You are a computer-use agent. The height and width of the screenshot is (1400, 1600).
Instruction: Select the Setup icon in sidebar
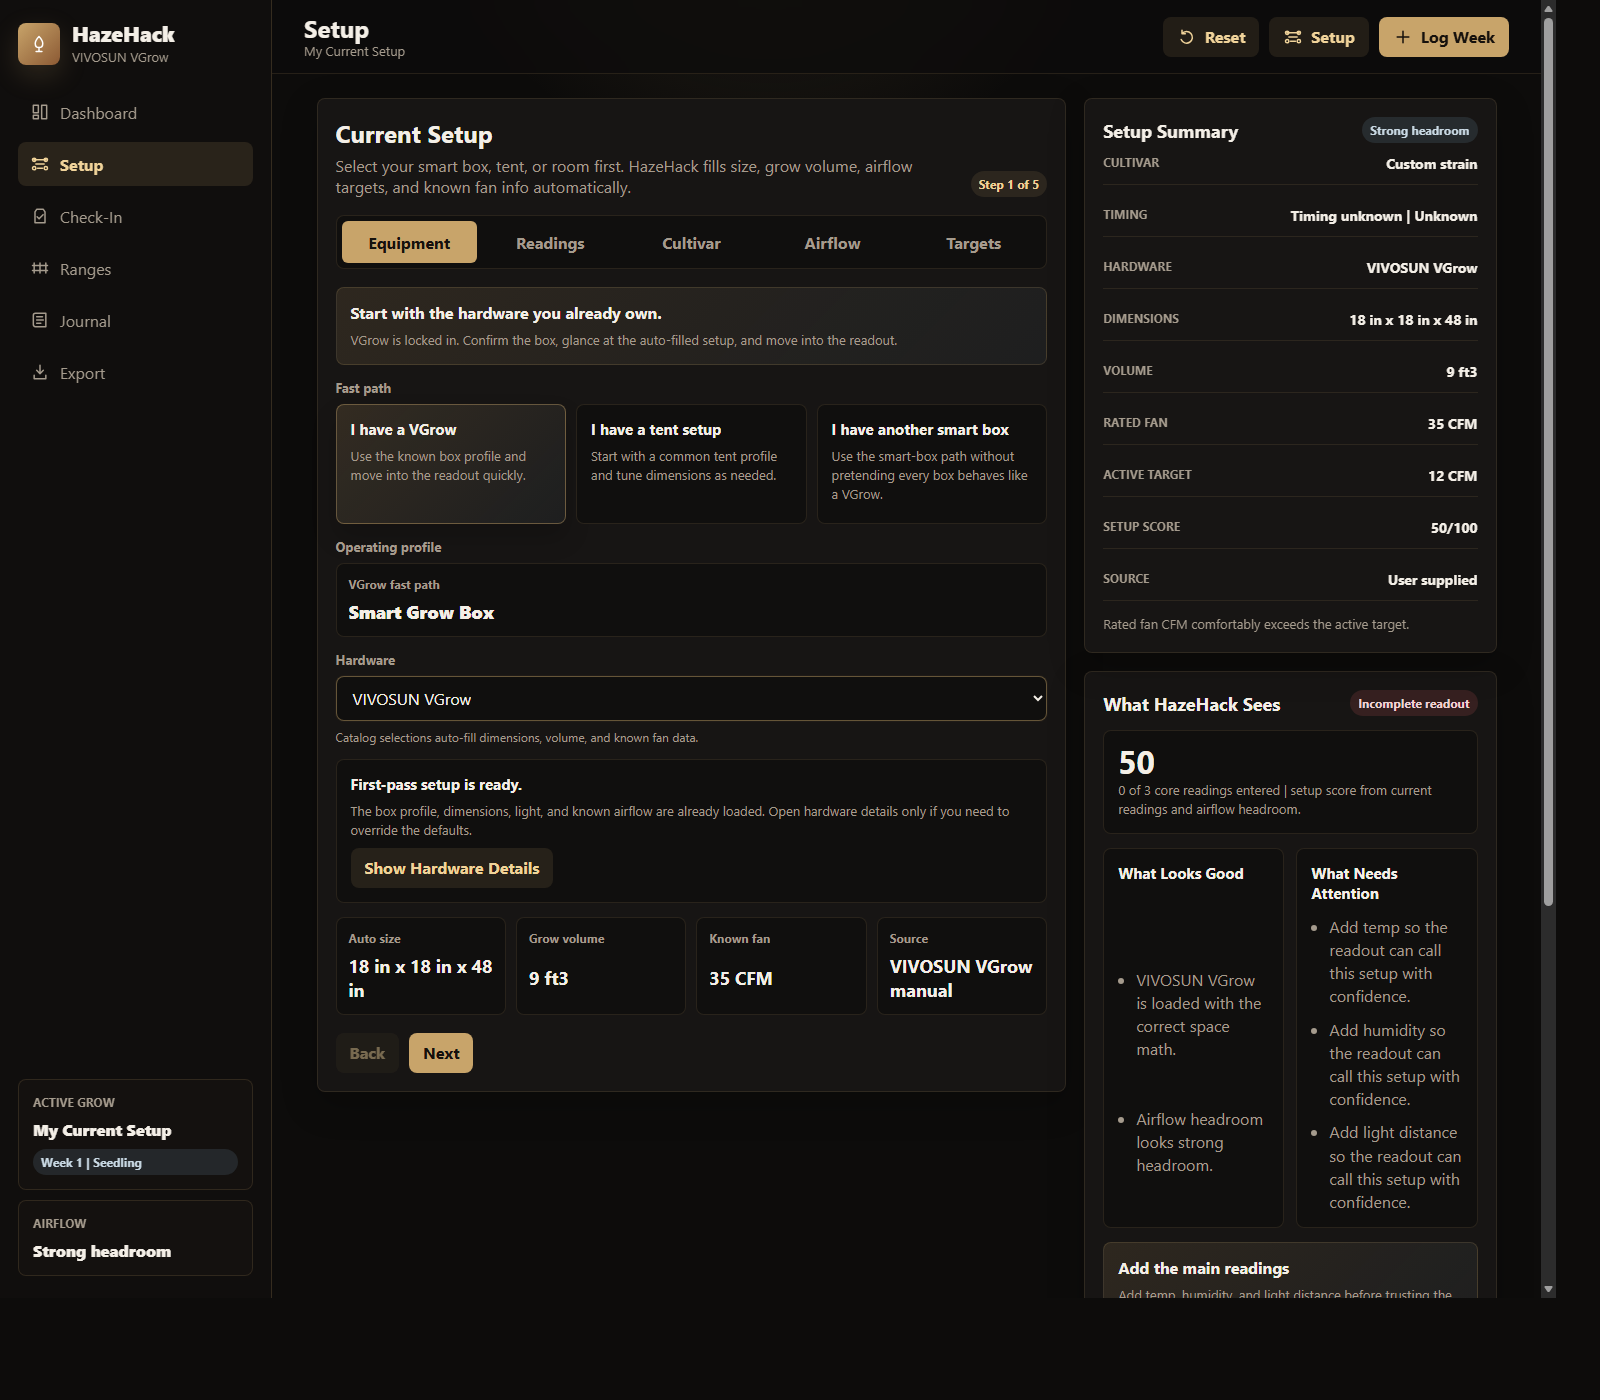coord(40,164)
